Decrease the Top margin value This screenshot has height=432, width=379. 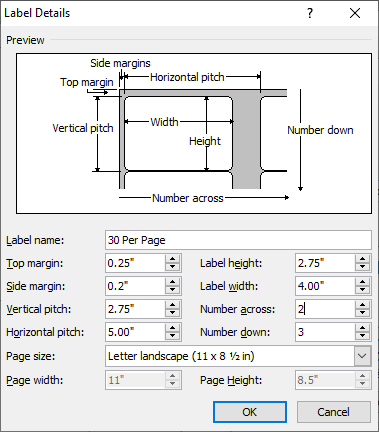[x=173, y=267]
